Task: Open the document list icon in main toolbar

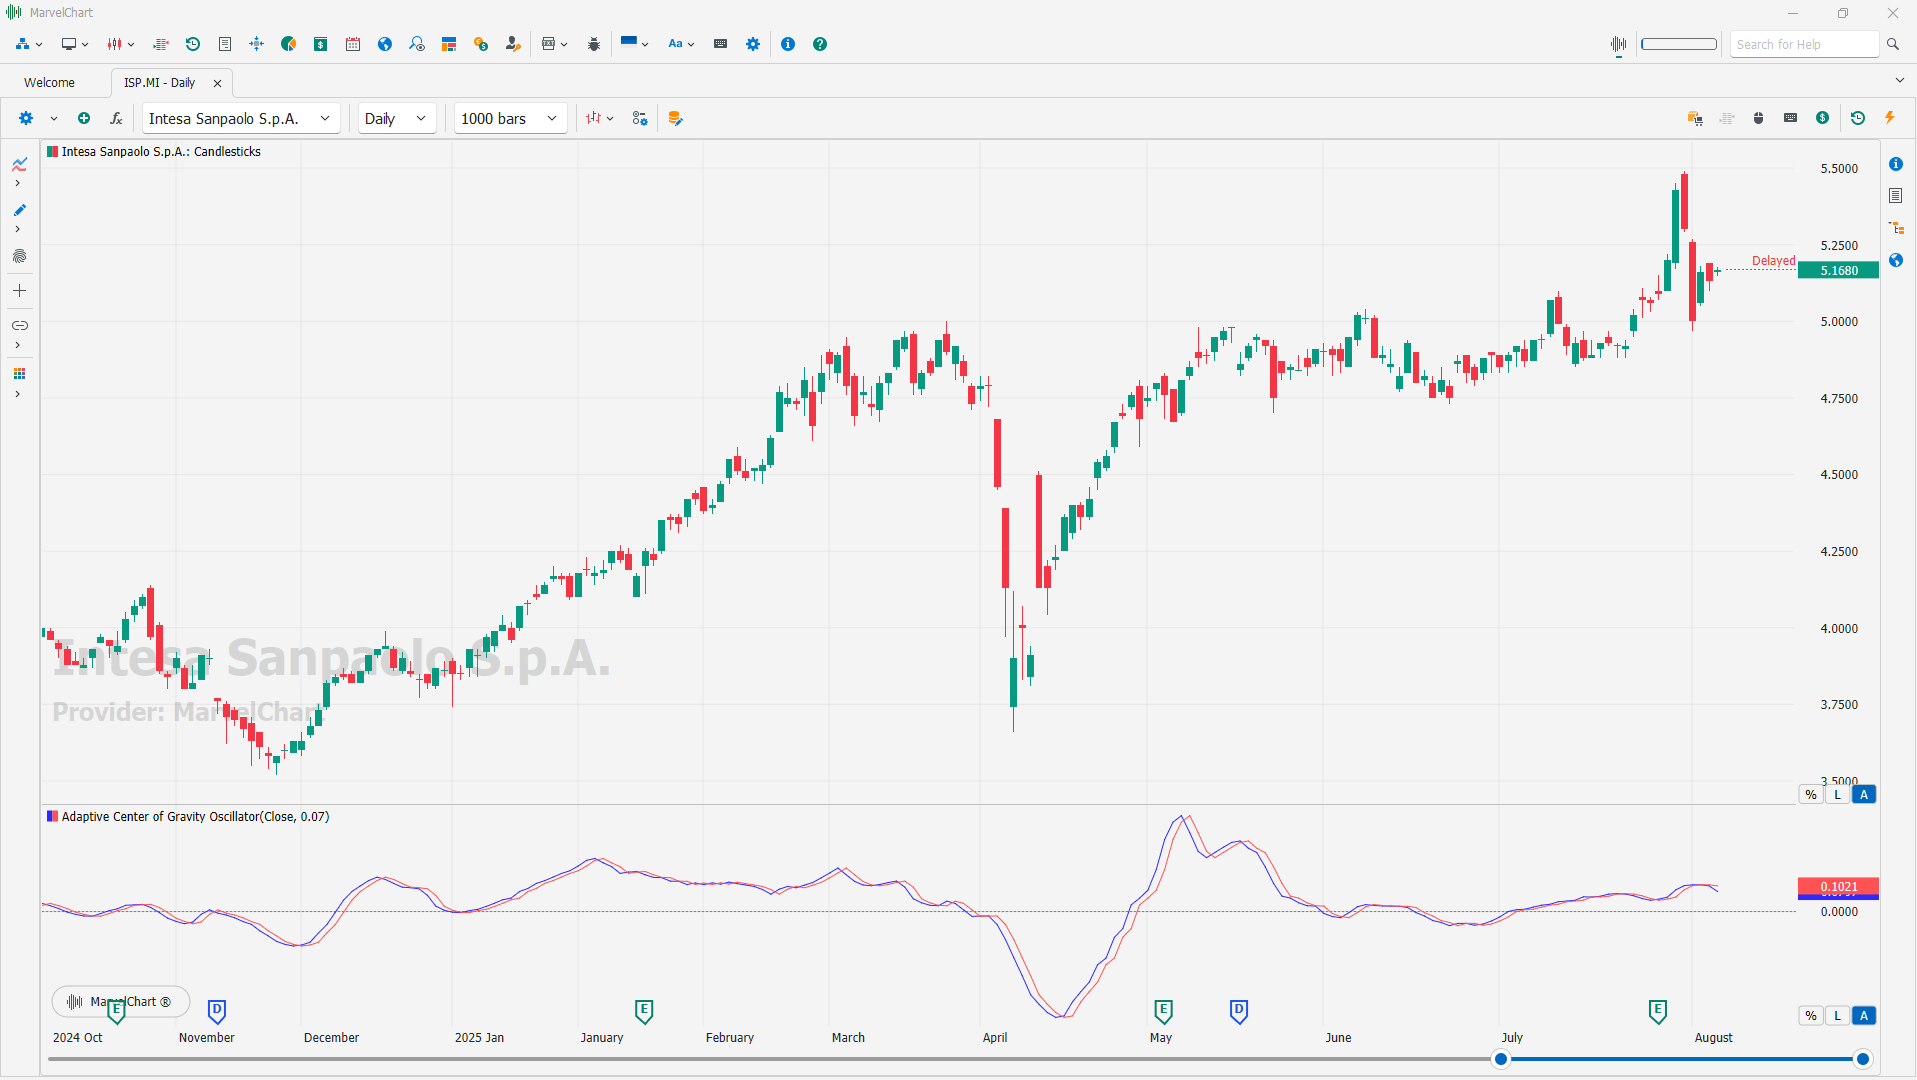Action: pyautogui.click(x=225, y=44)
